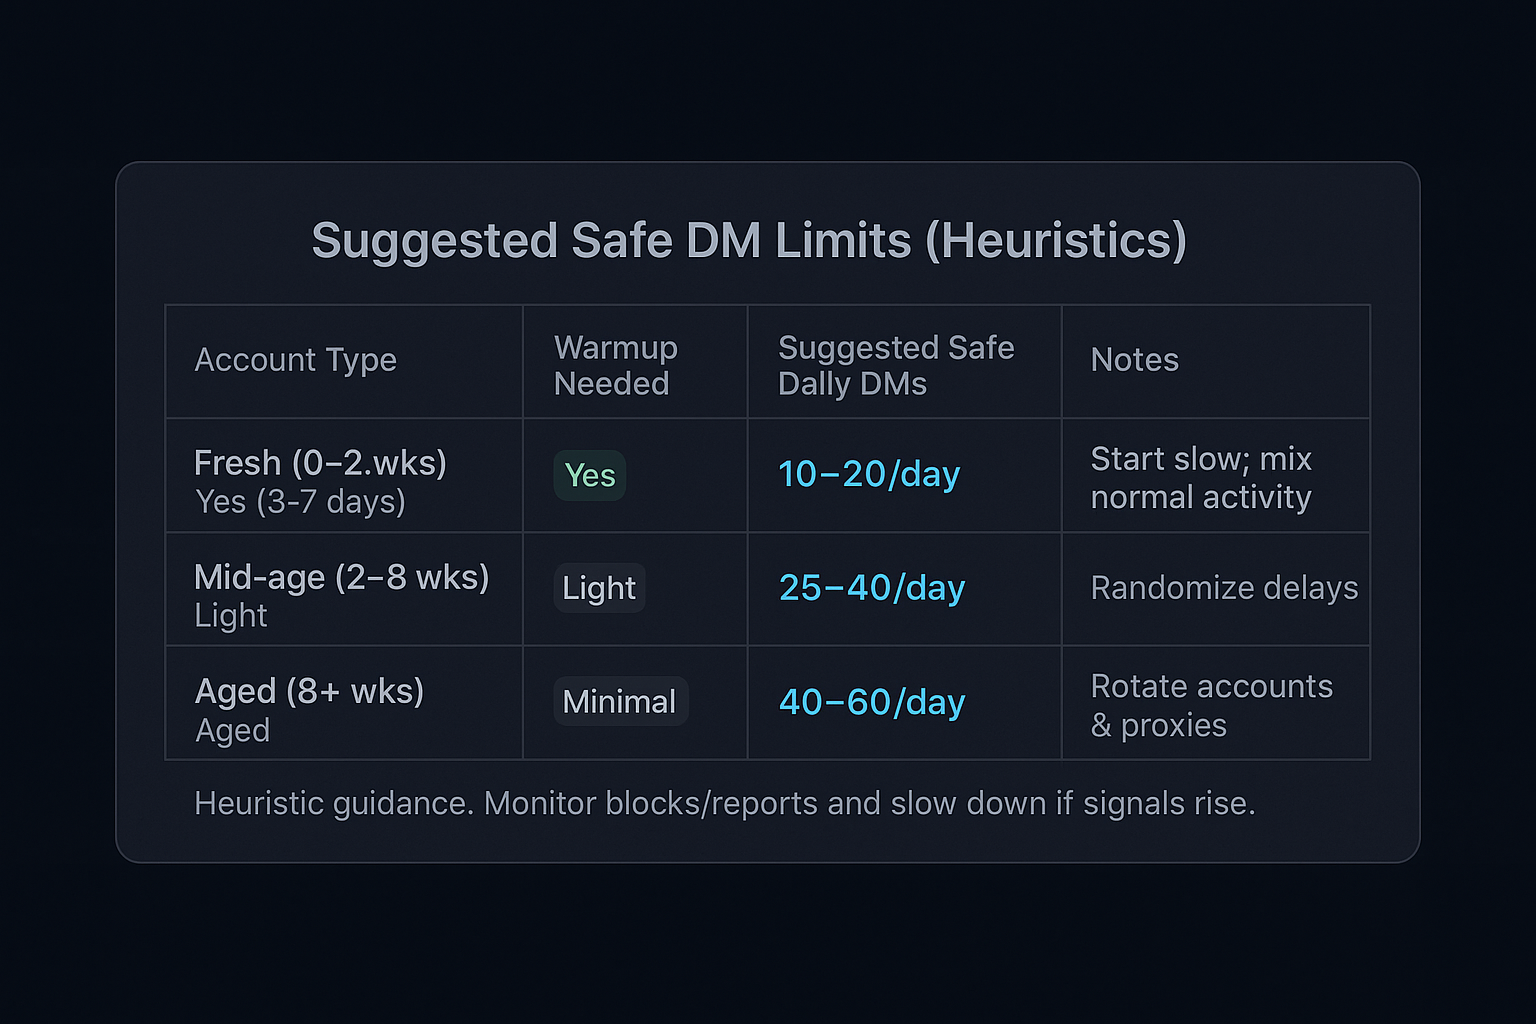Click the "Light" warmup badge
1536x1024 pixels.
click(598, 588)
